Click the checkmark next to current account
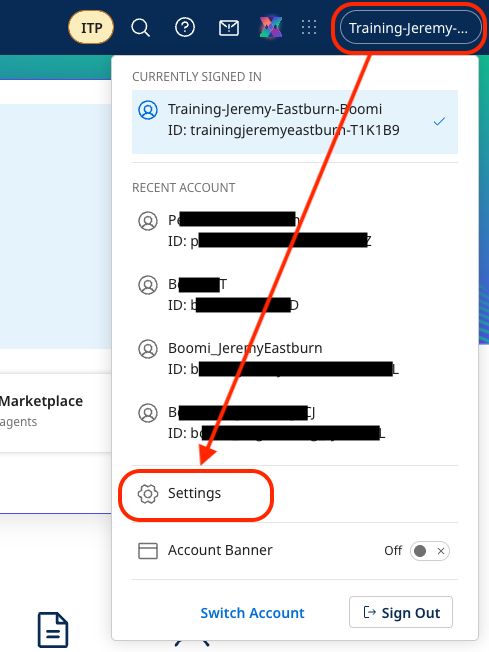The height and width of the screenshot is (652, 489). tap(439, 121)
